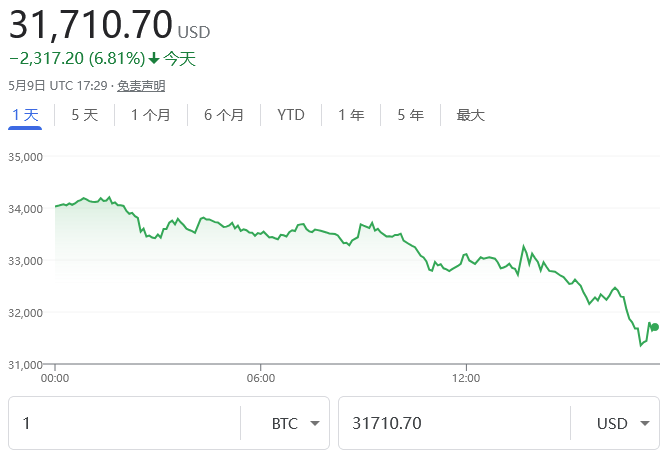Select the 最大 range tab
Viewport: 662px width, 456px height.
pyautogui.click(x=470, y=115)
